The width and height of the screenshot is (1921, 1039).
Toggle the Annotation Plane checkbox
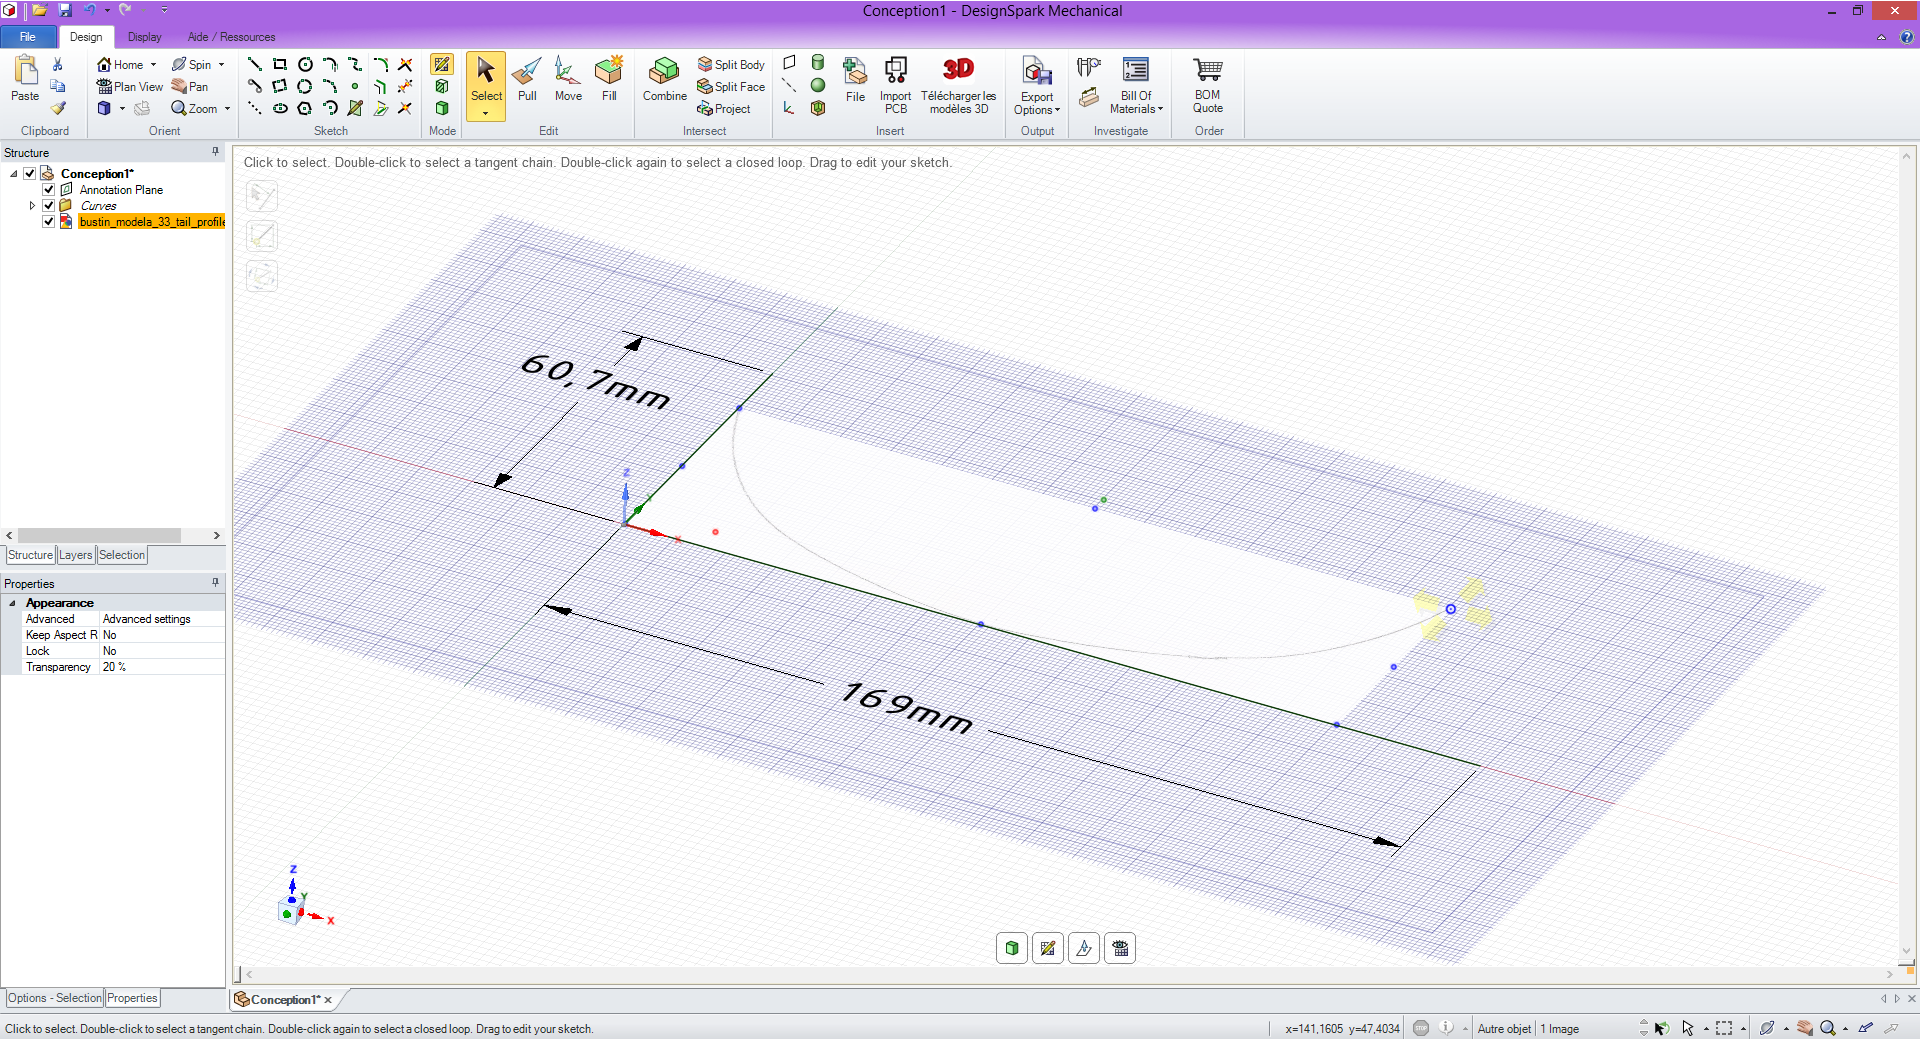(48, 189)
